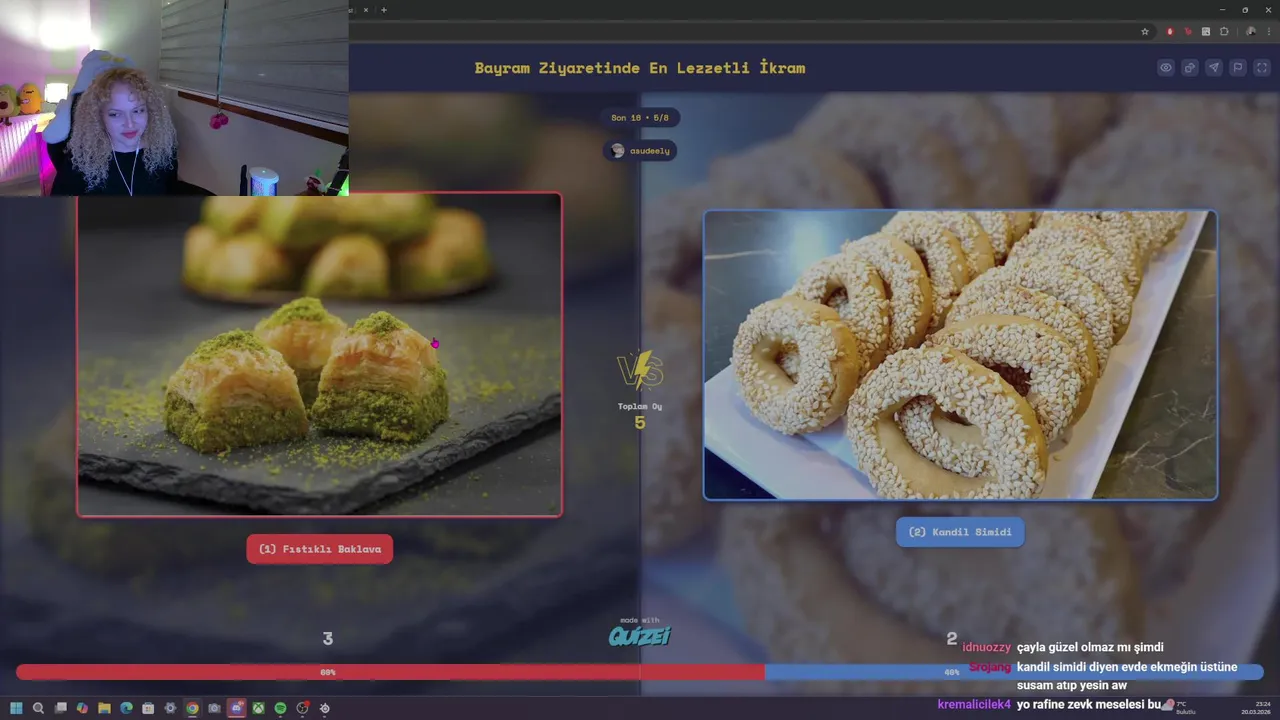Click the red 60% vote bar segment

point(390,672)
